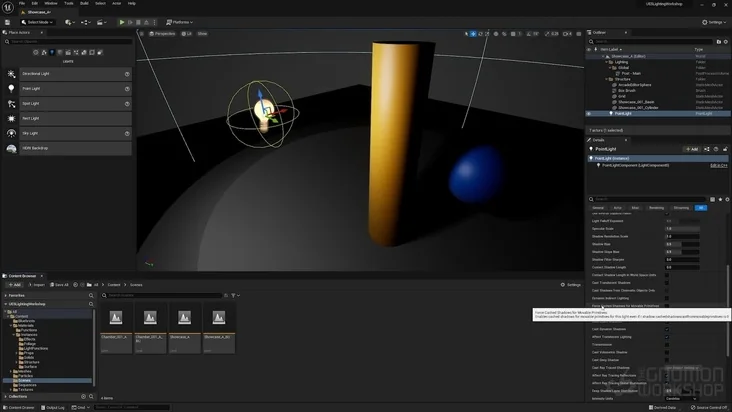The image size is (732, 412).
Task: Click the Add button in the Details panel
Action: point(692,149)
